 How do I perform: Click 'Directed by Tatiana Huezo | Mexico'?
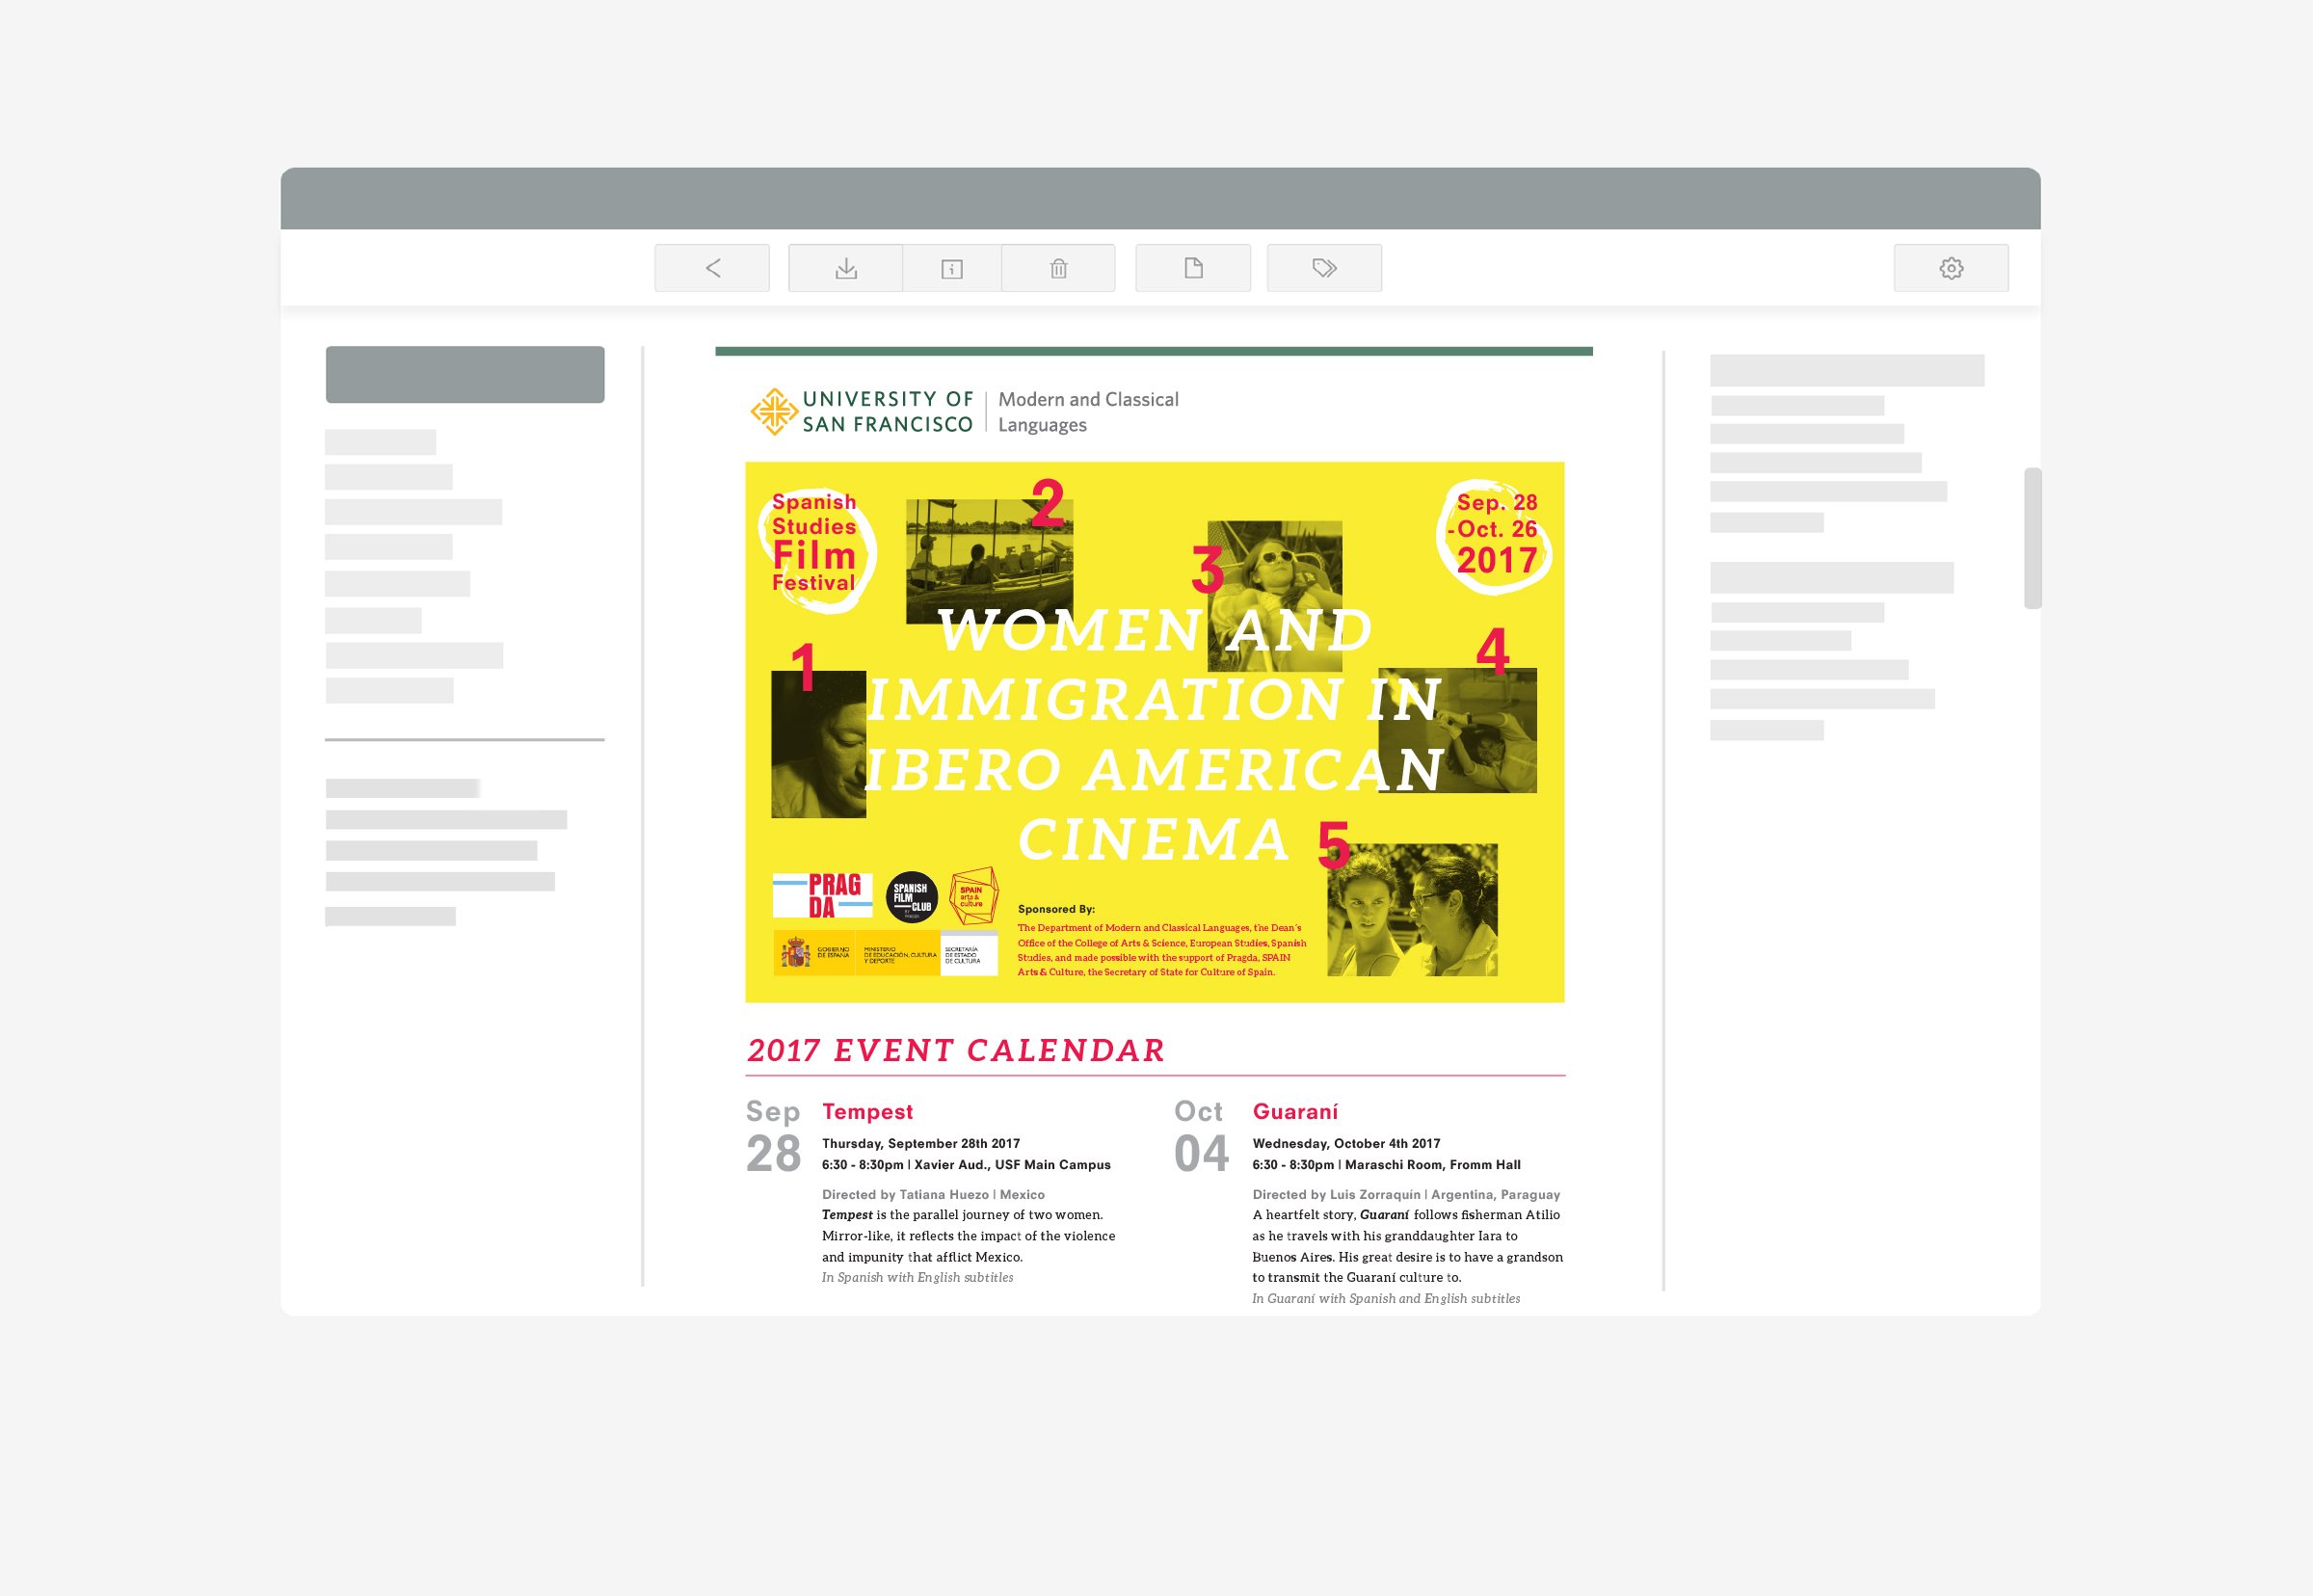point(933,1194)
